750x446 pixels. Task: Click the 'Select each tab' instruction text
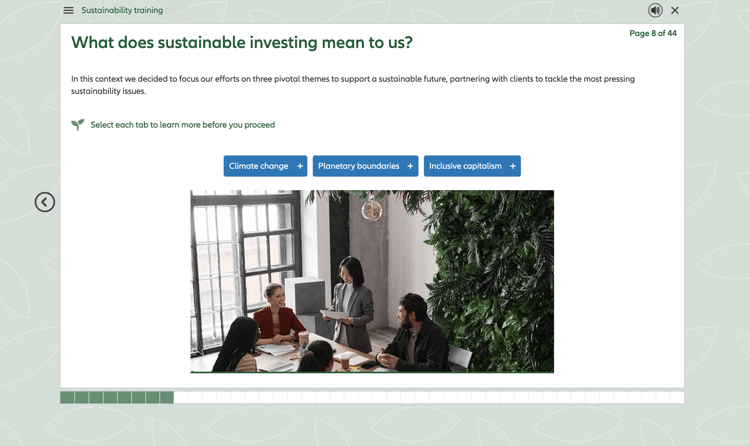tap(182, 125)
